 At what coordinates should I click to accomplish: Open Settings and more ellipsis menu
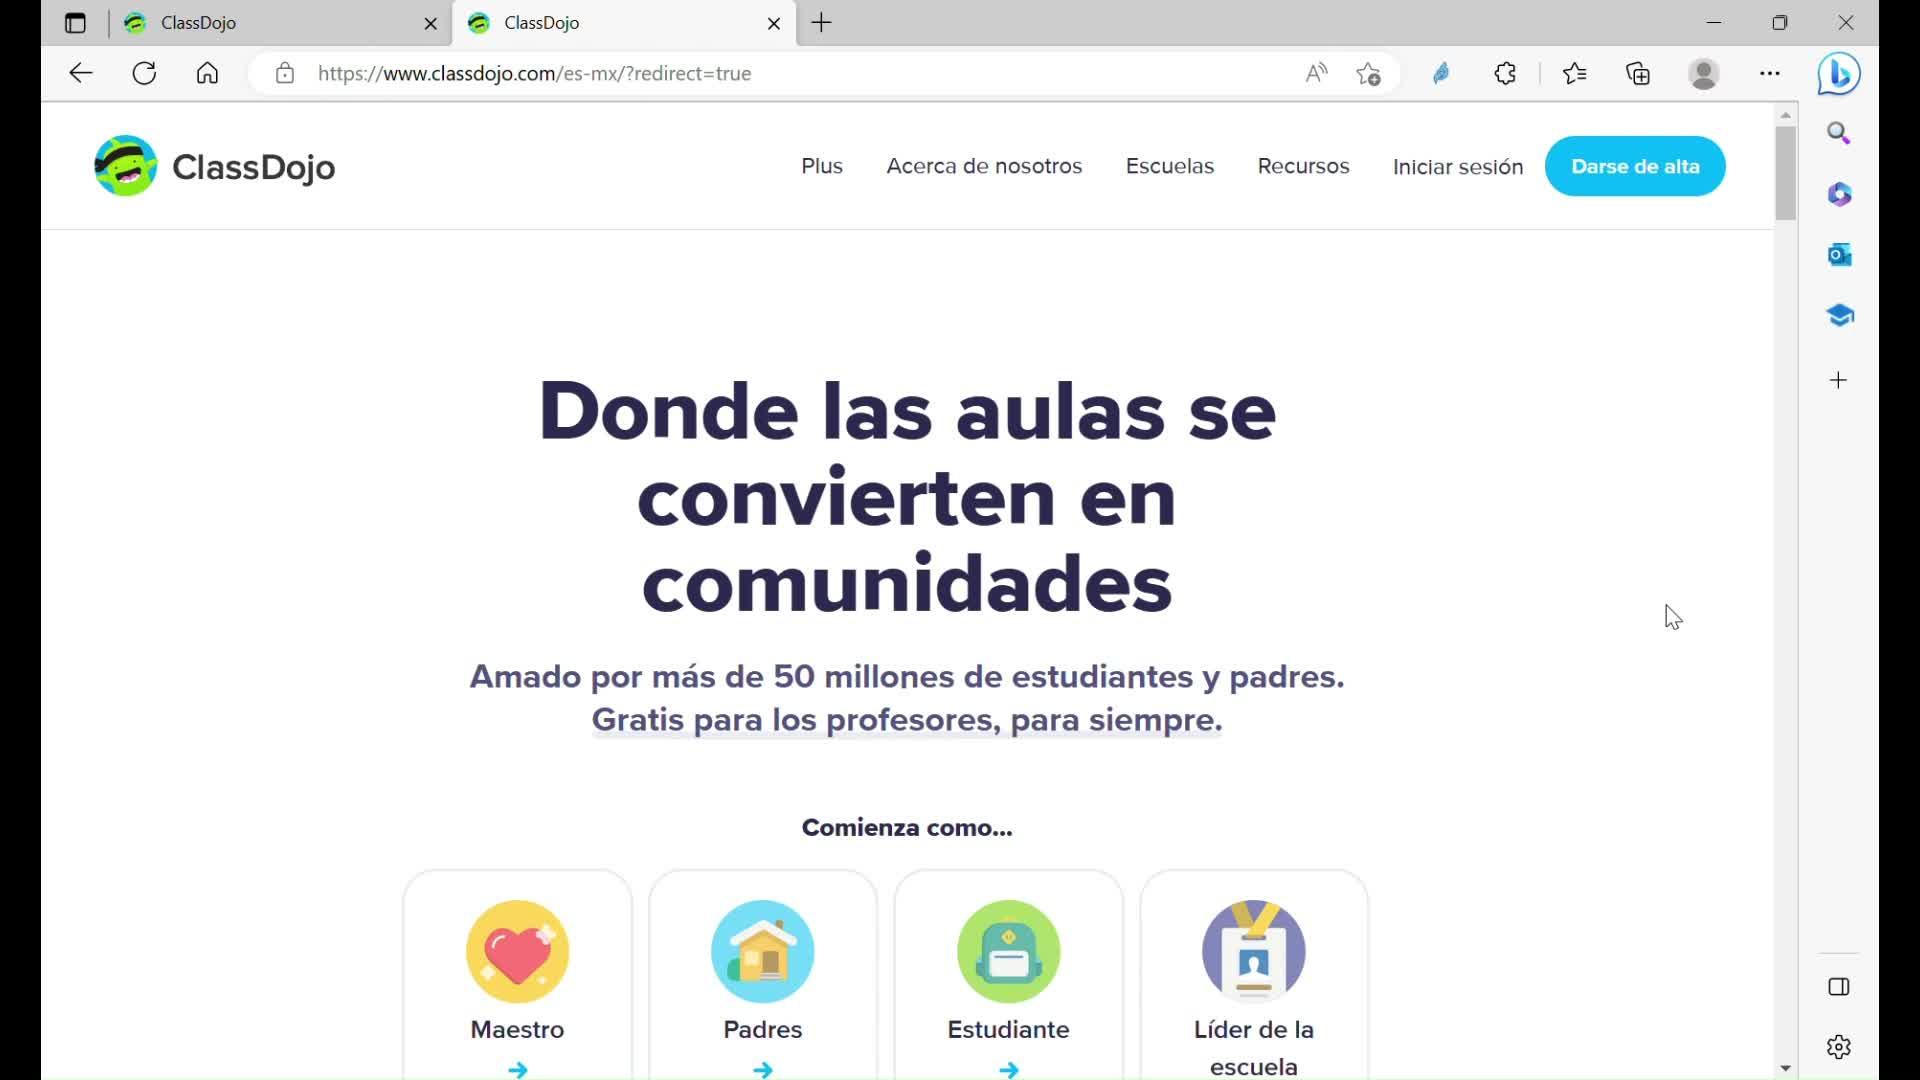tap(1769, 73)
